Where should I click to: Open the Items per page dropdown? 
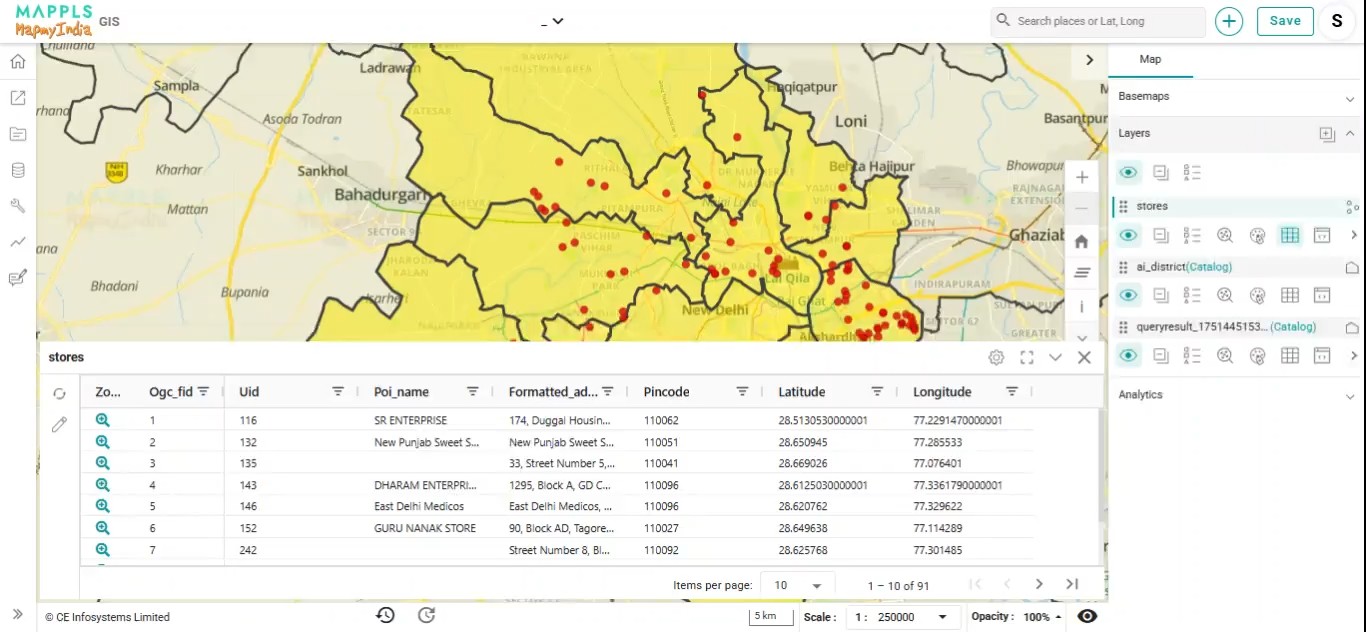pos(797,585)
